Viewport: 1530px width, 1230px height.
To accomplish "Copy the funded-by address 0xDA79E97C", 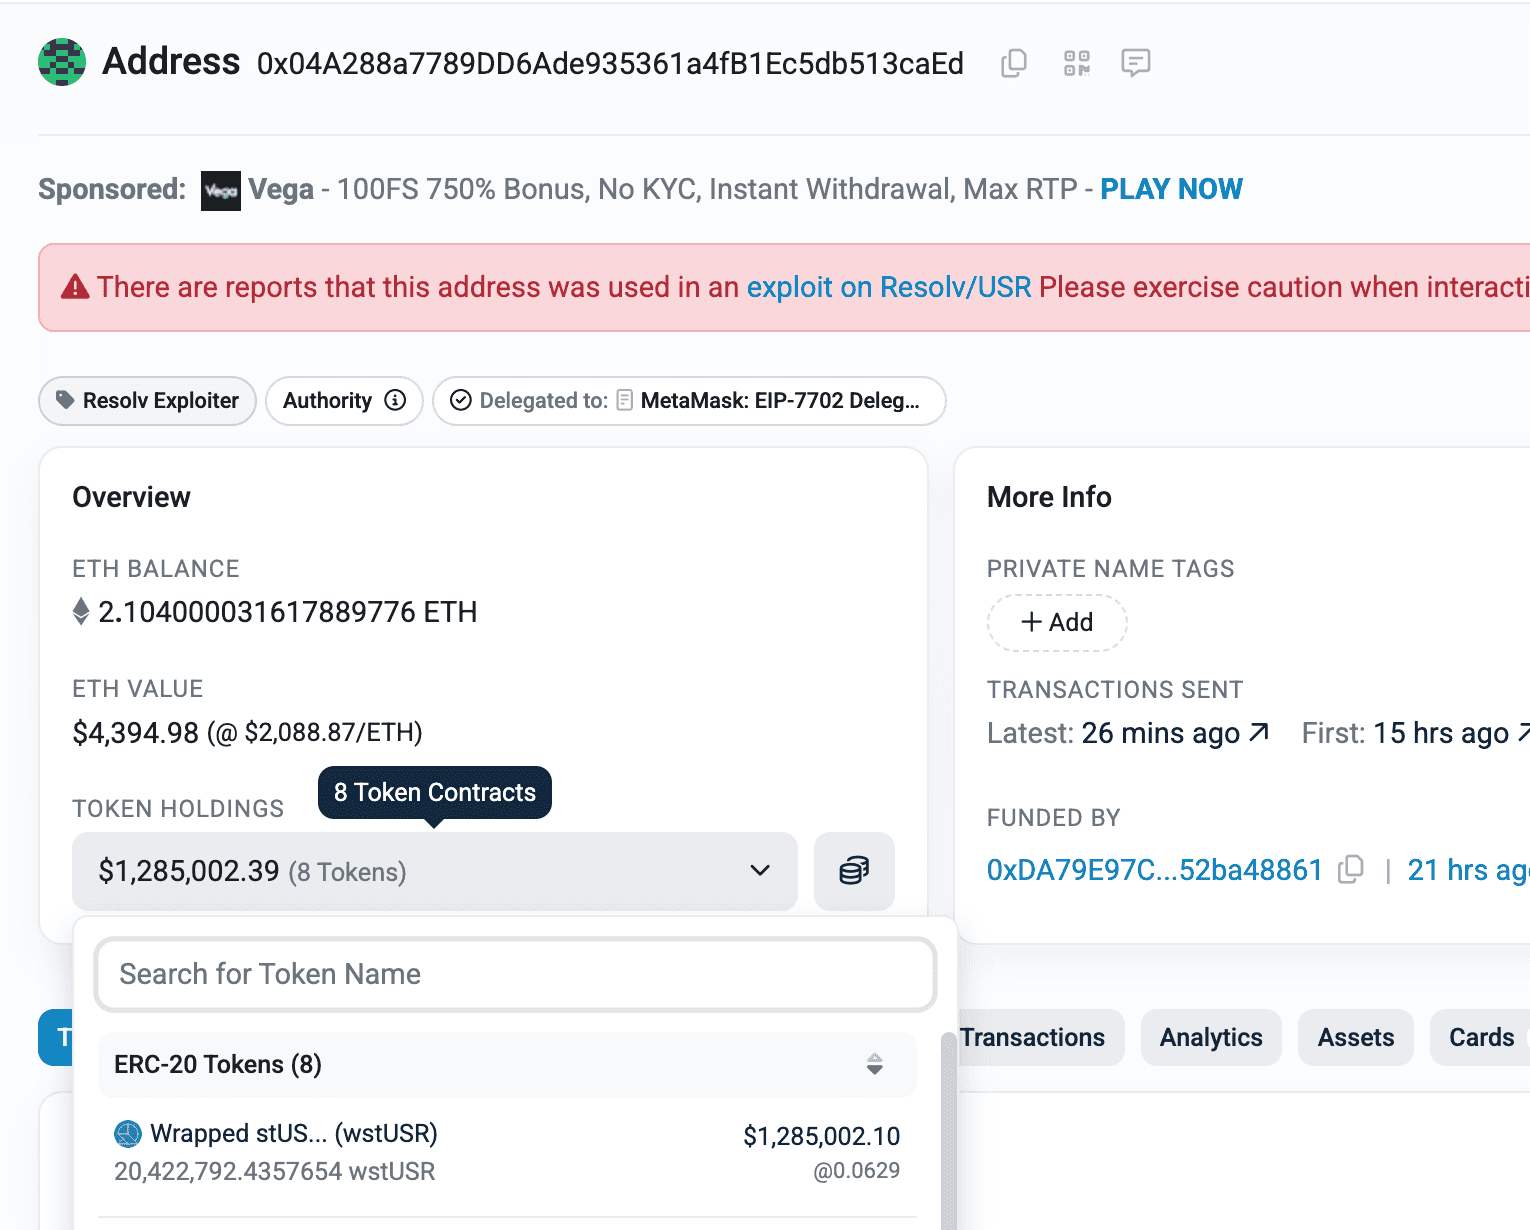I will coord(1350,870).
